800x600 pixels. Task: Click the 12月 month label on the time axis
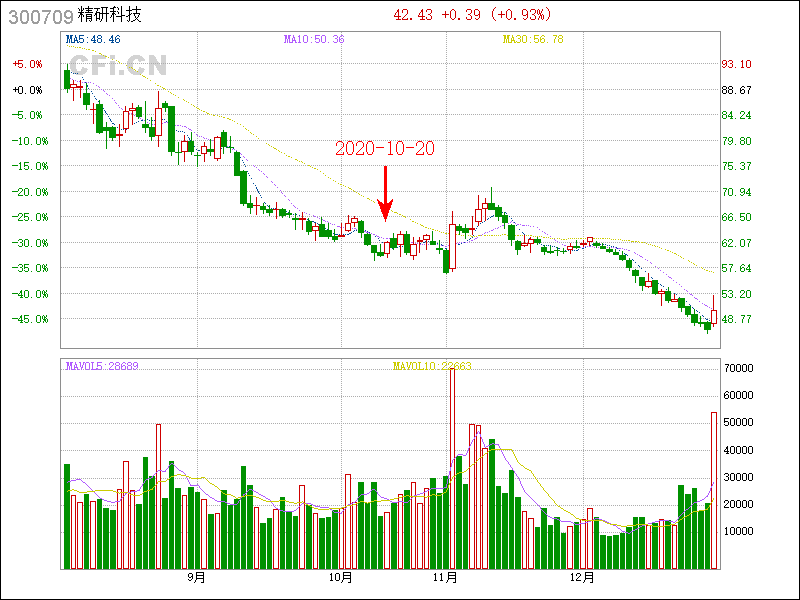click(x=582, y=577)
